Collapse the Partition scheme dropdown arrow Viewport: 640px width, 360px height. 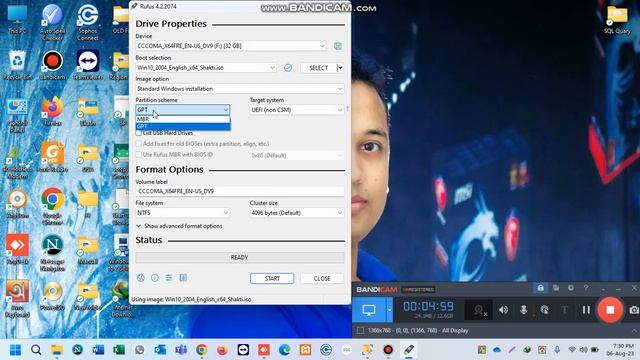pyautogui.click(x=225, y=110)
